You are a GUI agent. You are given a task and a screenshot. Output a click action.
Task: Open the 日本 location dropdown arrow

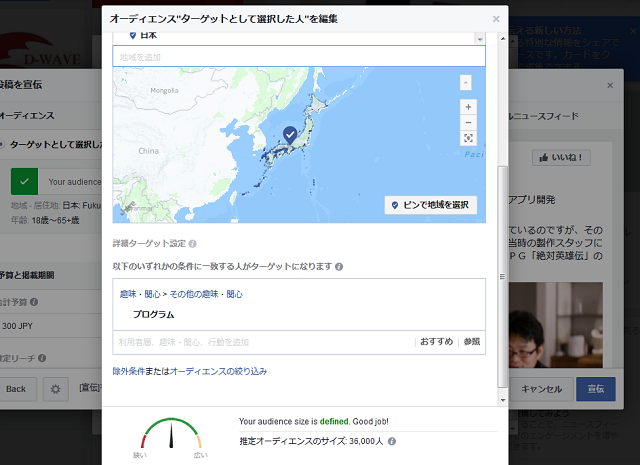click(x=479, y=38)
